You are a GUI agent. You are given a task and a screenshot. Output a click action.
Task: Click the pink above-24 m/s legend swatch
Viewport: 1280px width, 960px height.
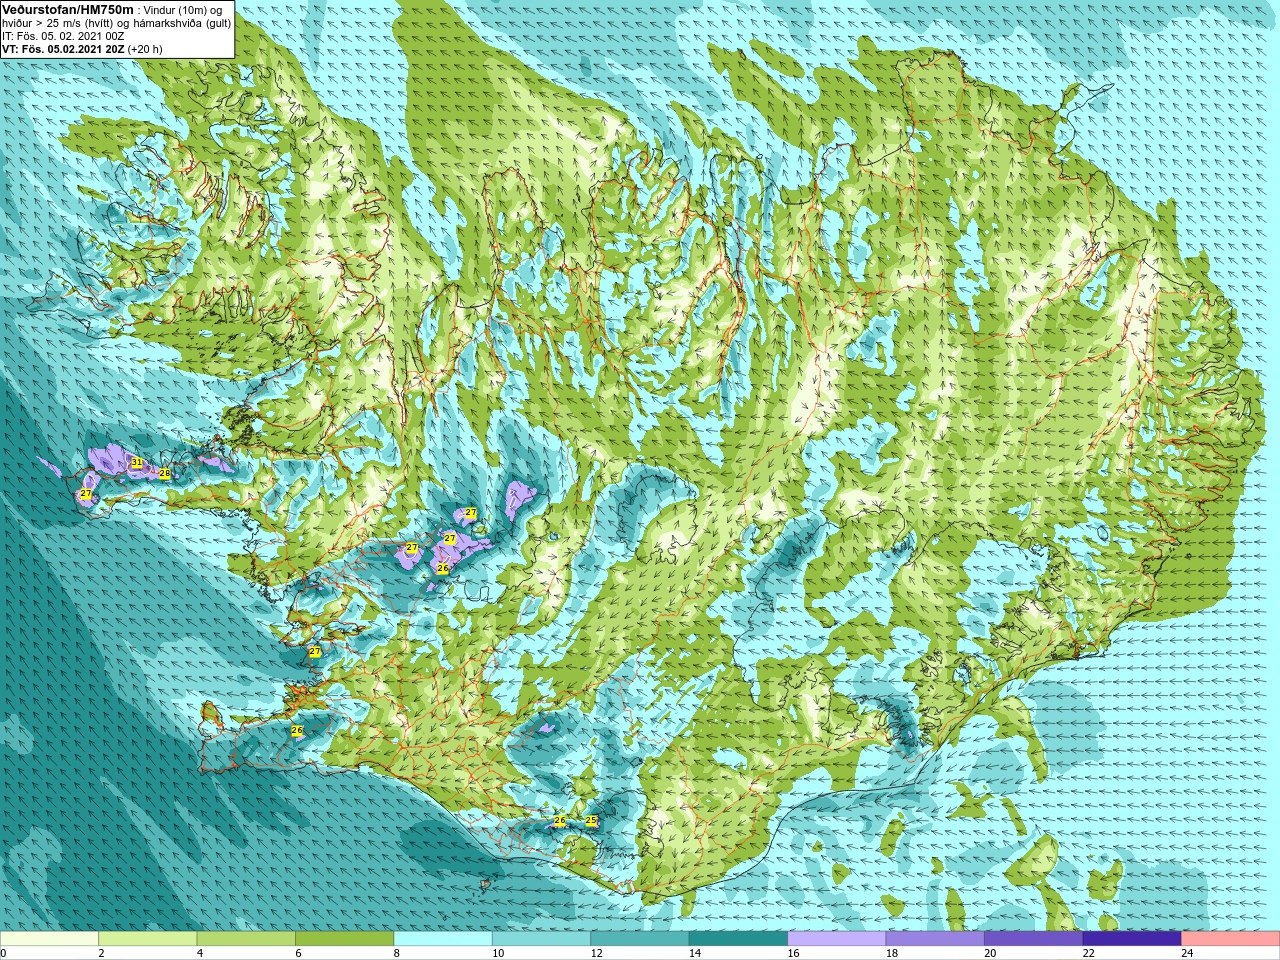pos(1231,939)
